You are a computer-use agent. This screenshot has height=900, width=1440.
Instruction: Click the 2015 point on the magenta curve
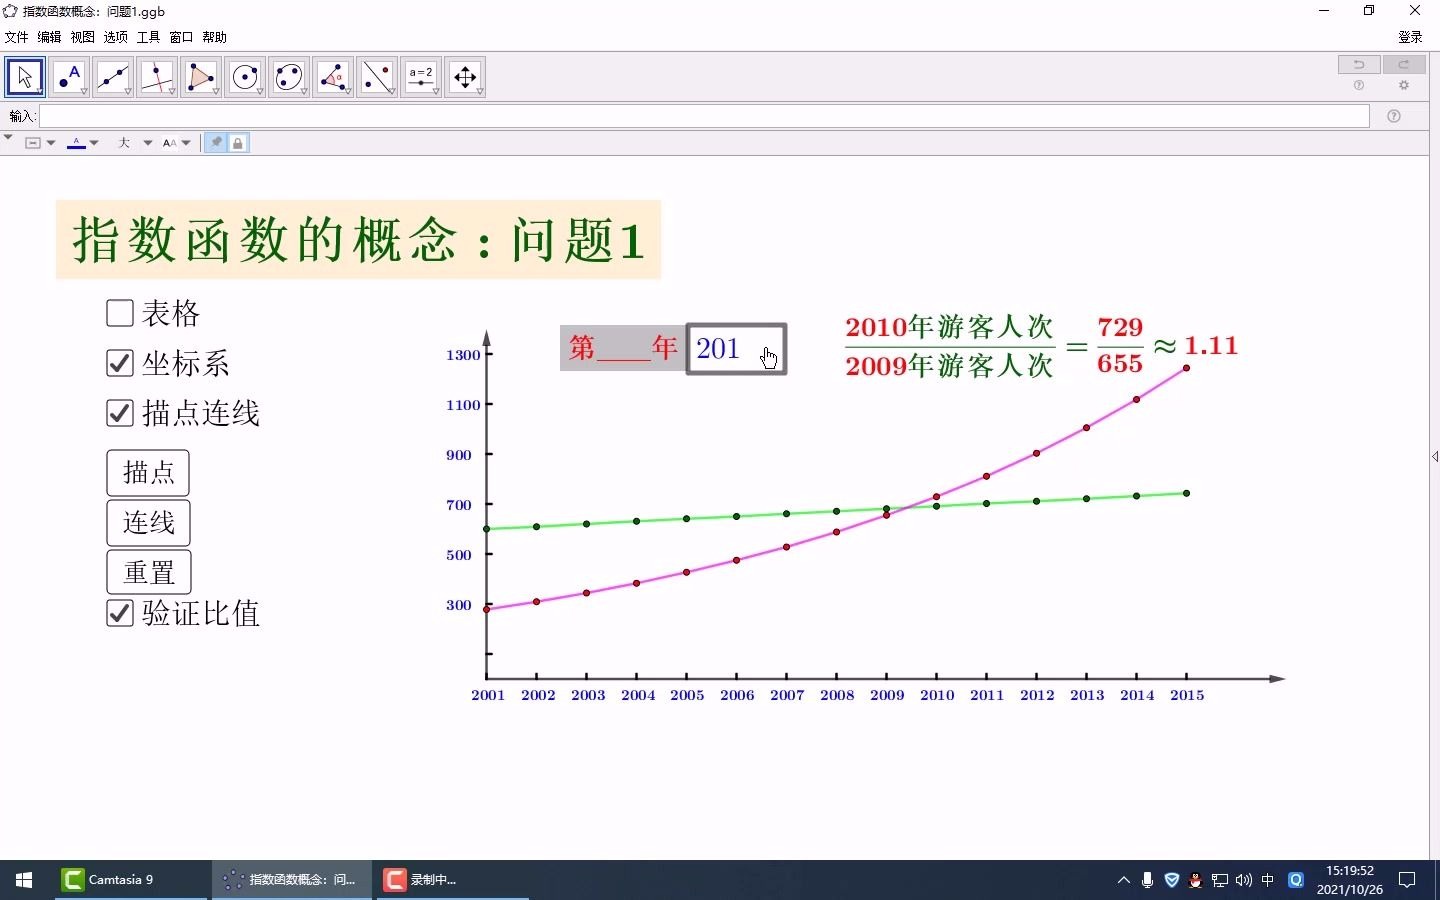pos(1187,368)
